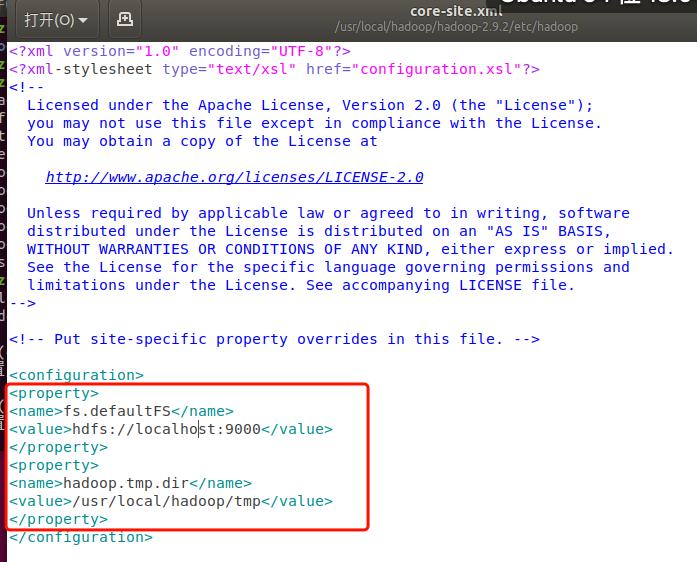This screenshot has height=562, width=697.
Task: Click the 'Put site-specific property overrides' comment
Action: pyautogui.click(x=274, y=339)
